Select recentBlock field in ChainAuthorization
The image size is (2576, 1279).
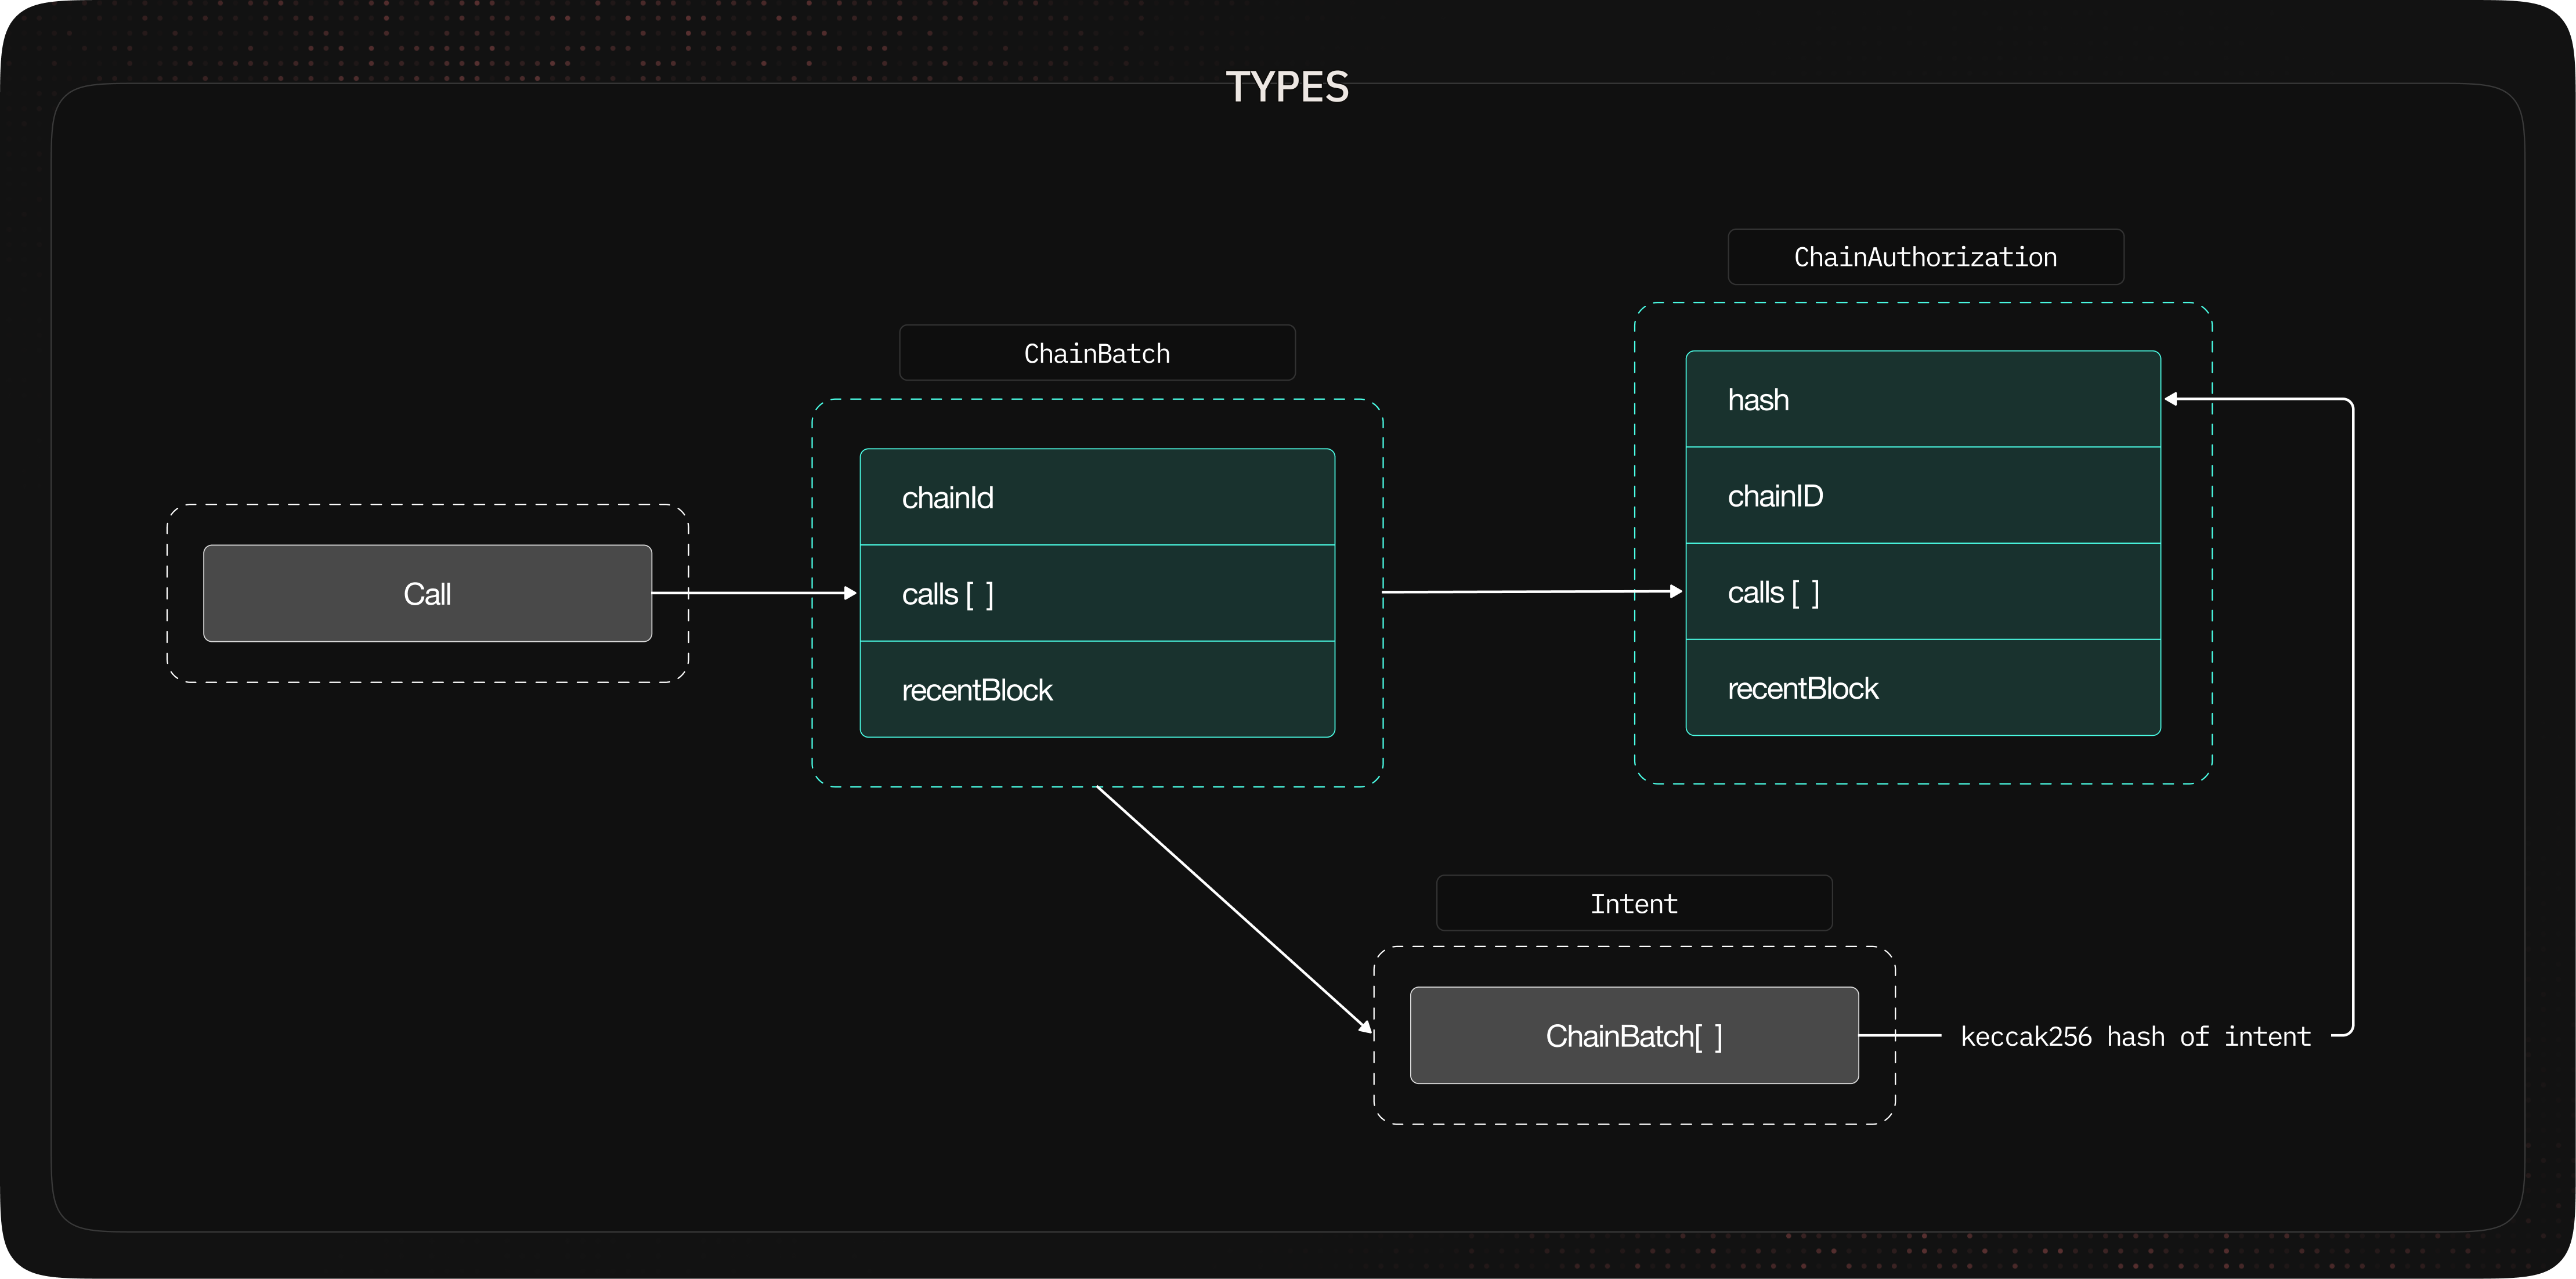pyautogui.click(x=1923, y=687)
